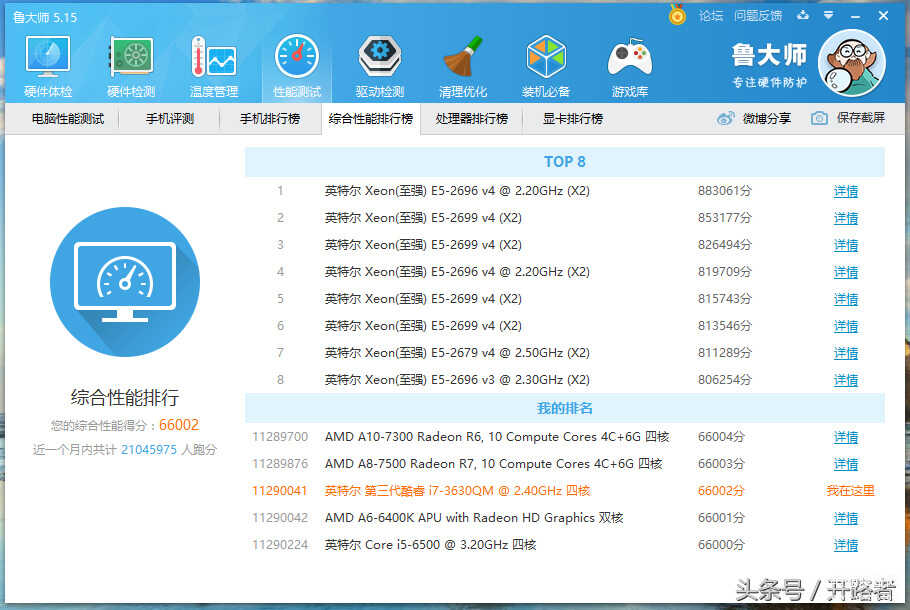Select the rank 1 Xeon E5-2696 v4 name

tap(457, 191)
